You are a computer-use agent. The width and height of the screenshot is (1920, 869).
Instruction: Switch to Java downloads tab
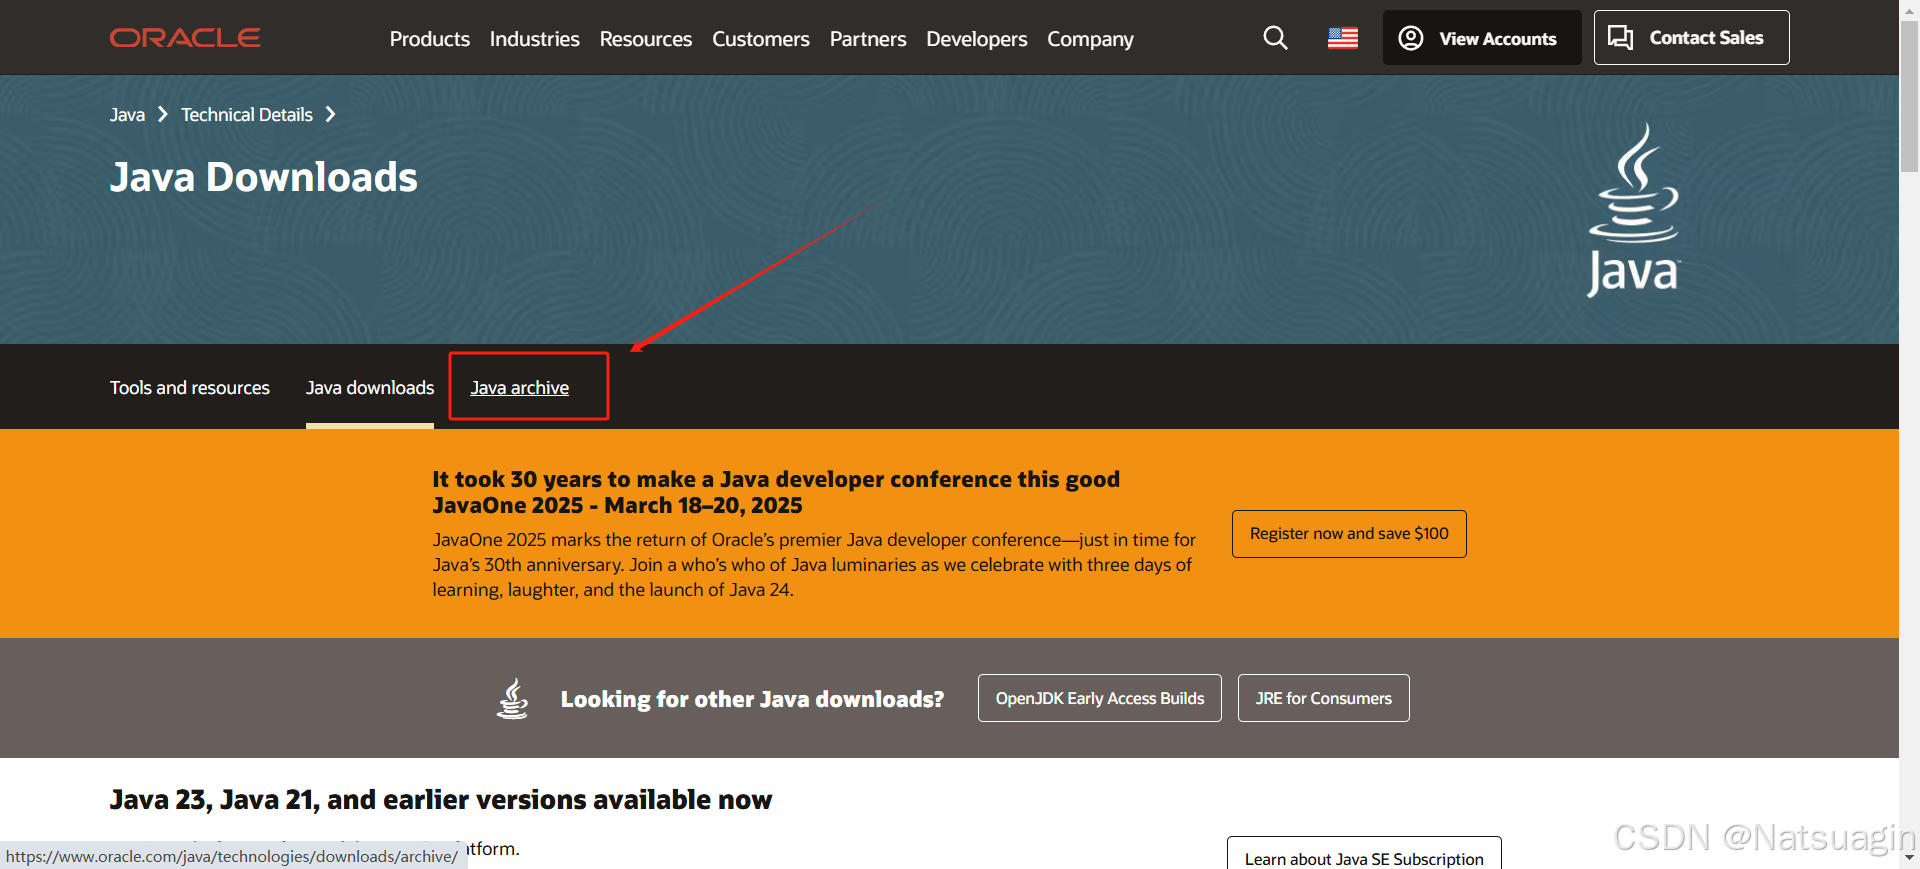coord(370,388)
